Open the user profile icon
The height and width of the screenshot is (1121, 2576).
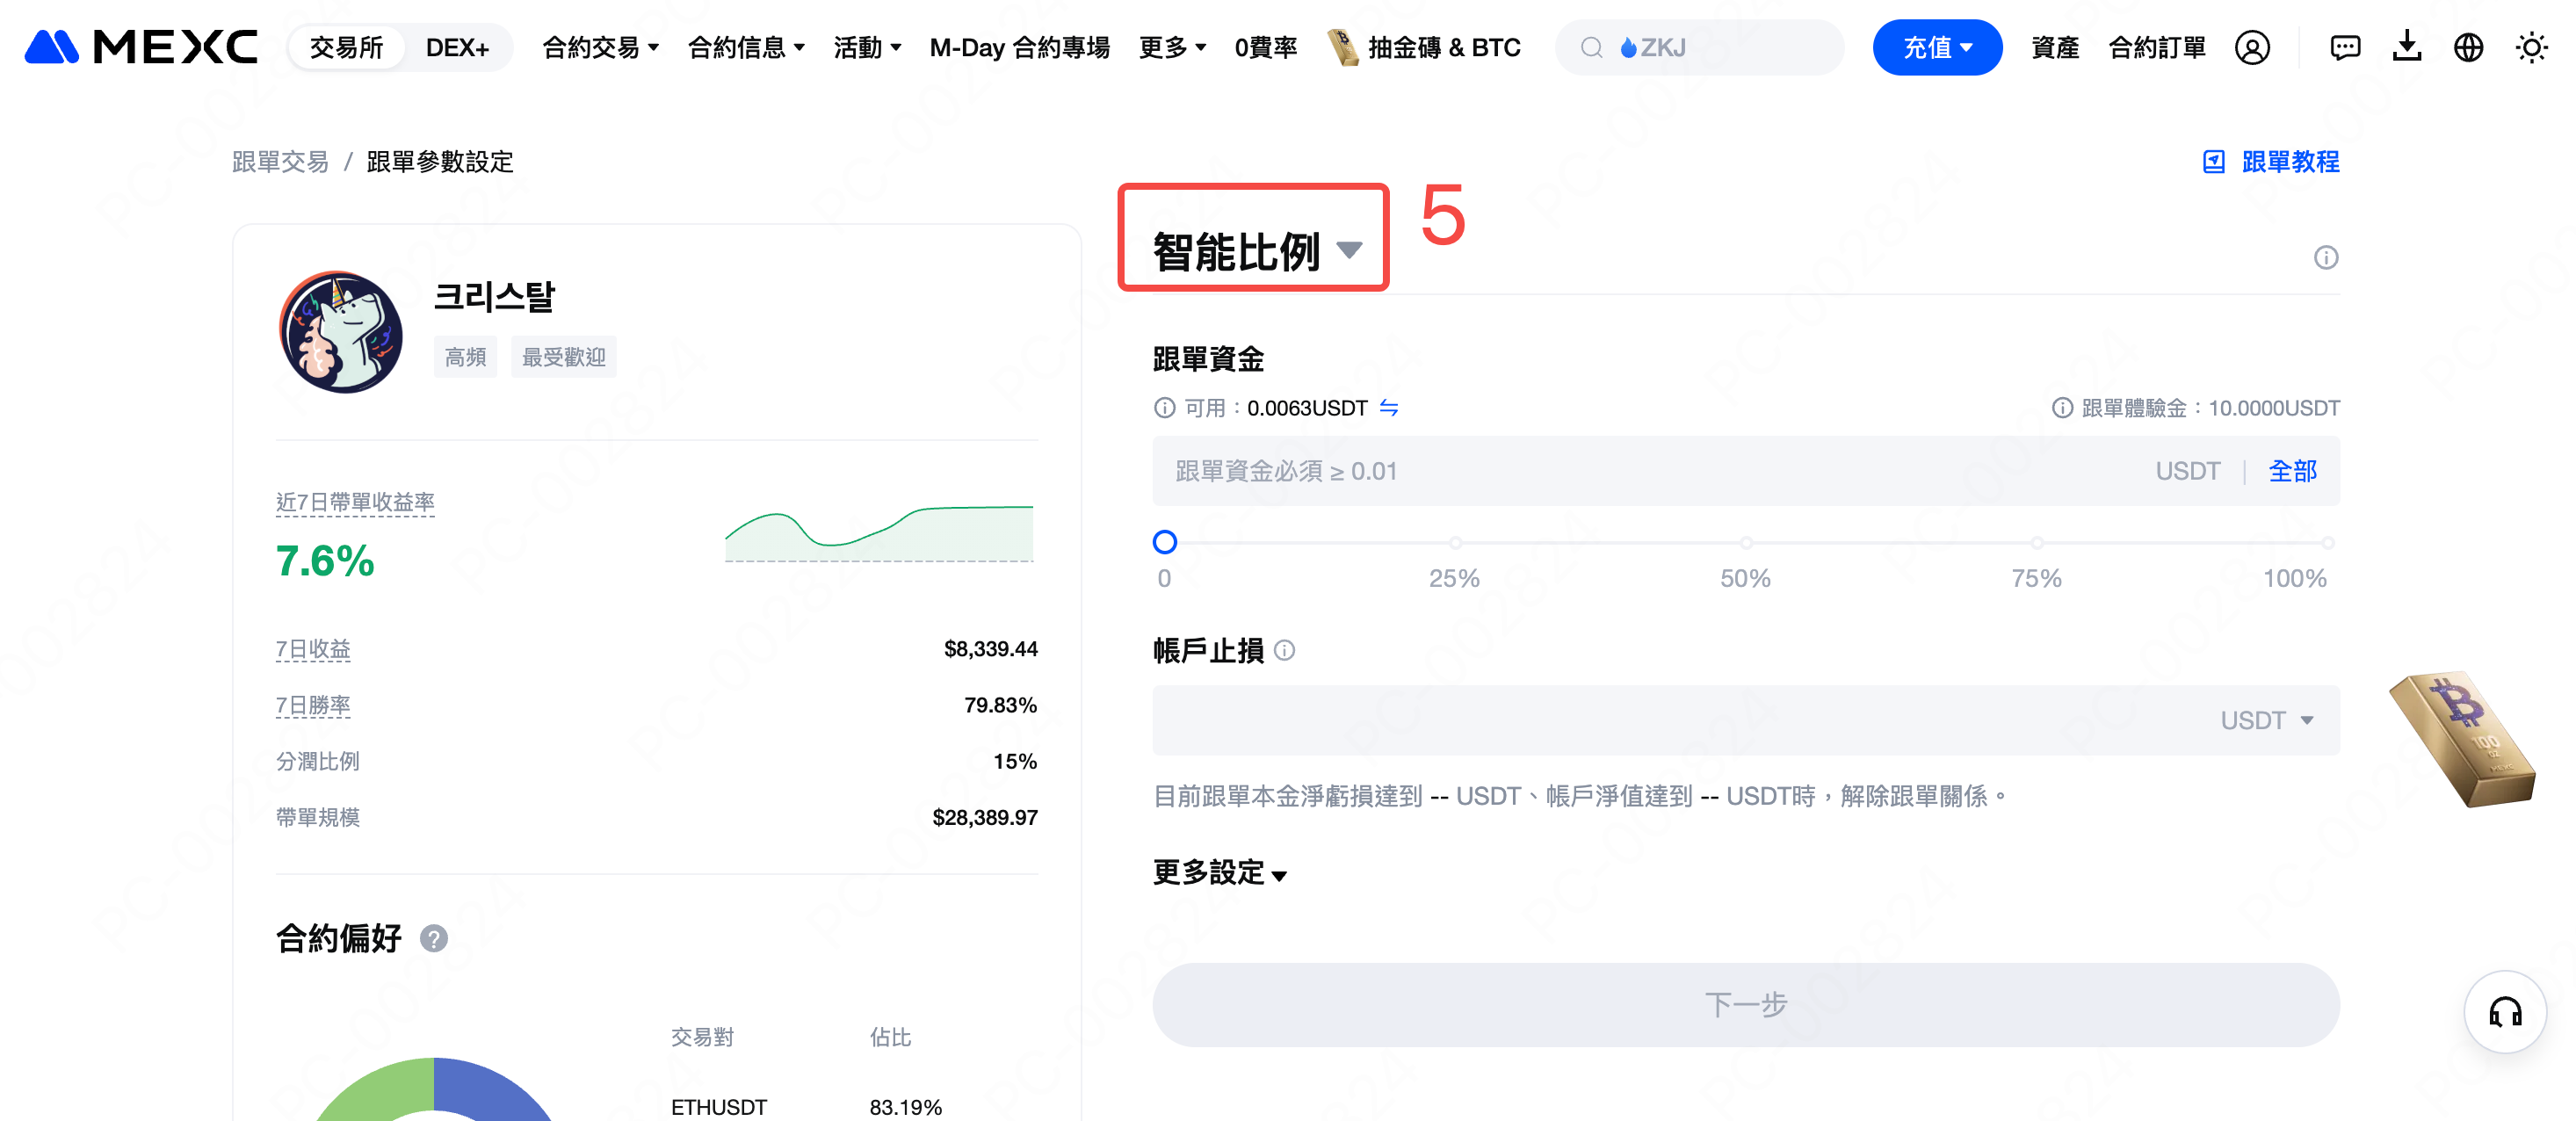[2252, 47]
